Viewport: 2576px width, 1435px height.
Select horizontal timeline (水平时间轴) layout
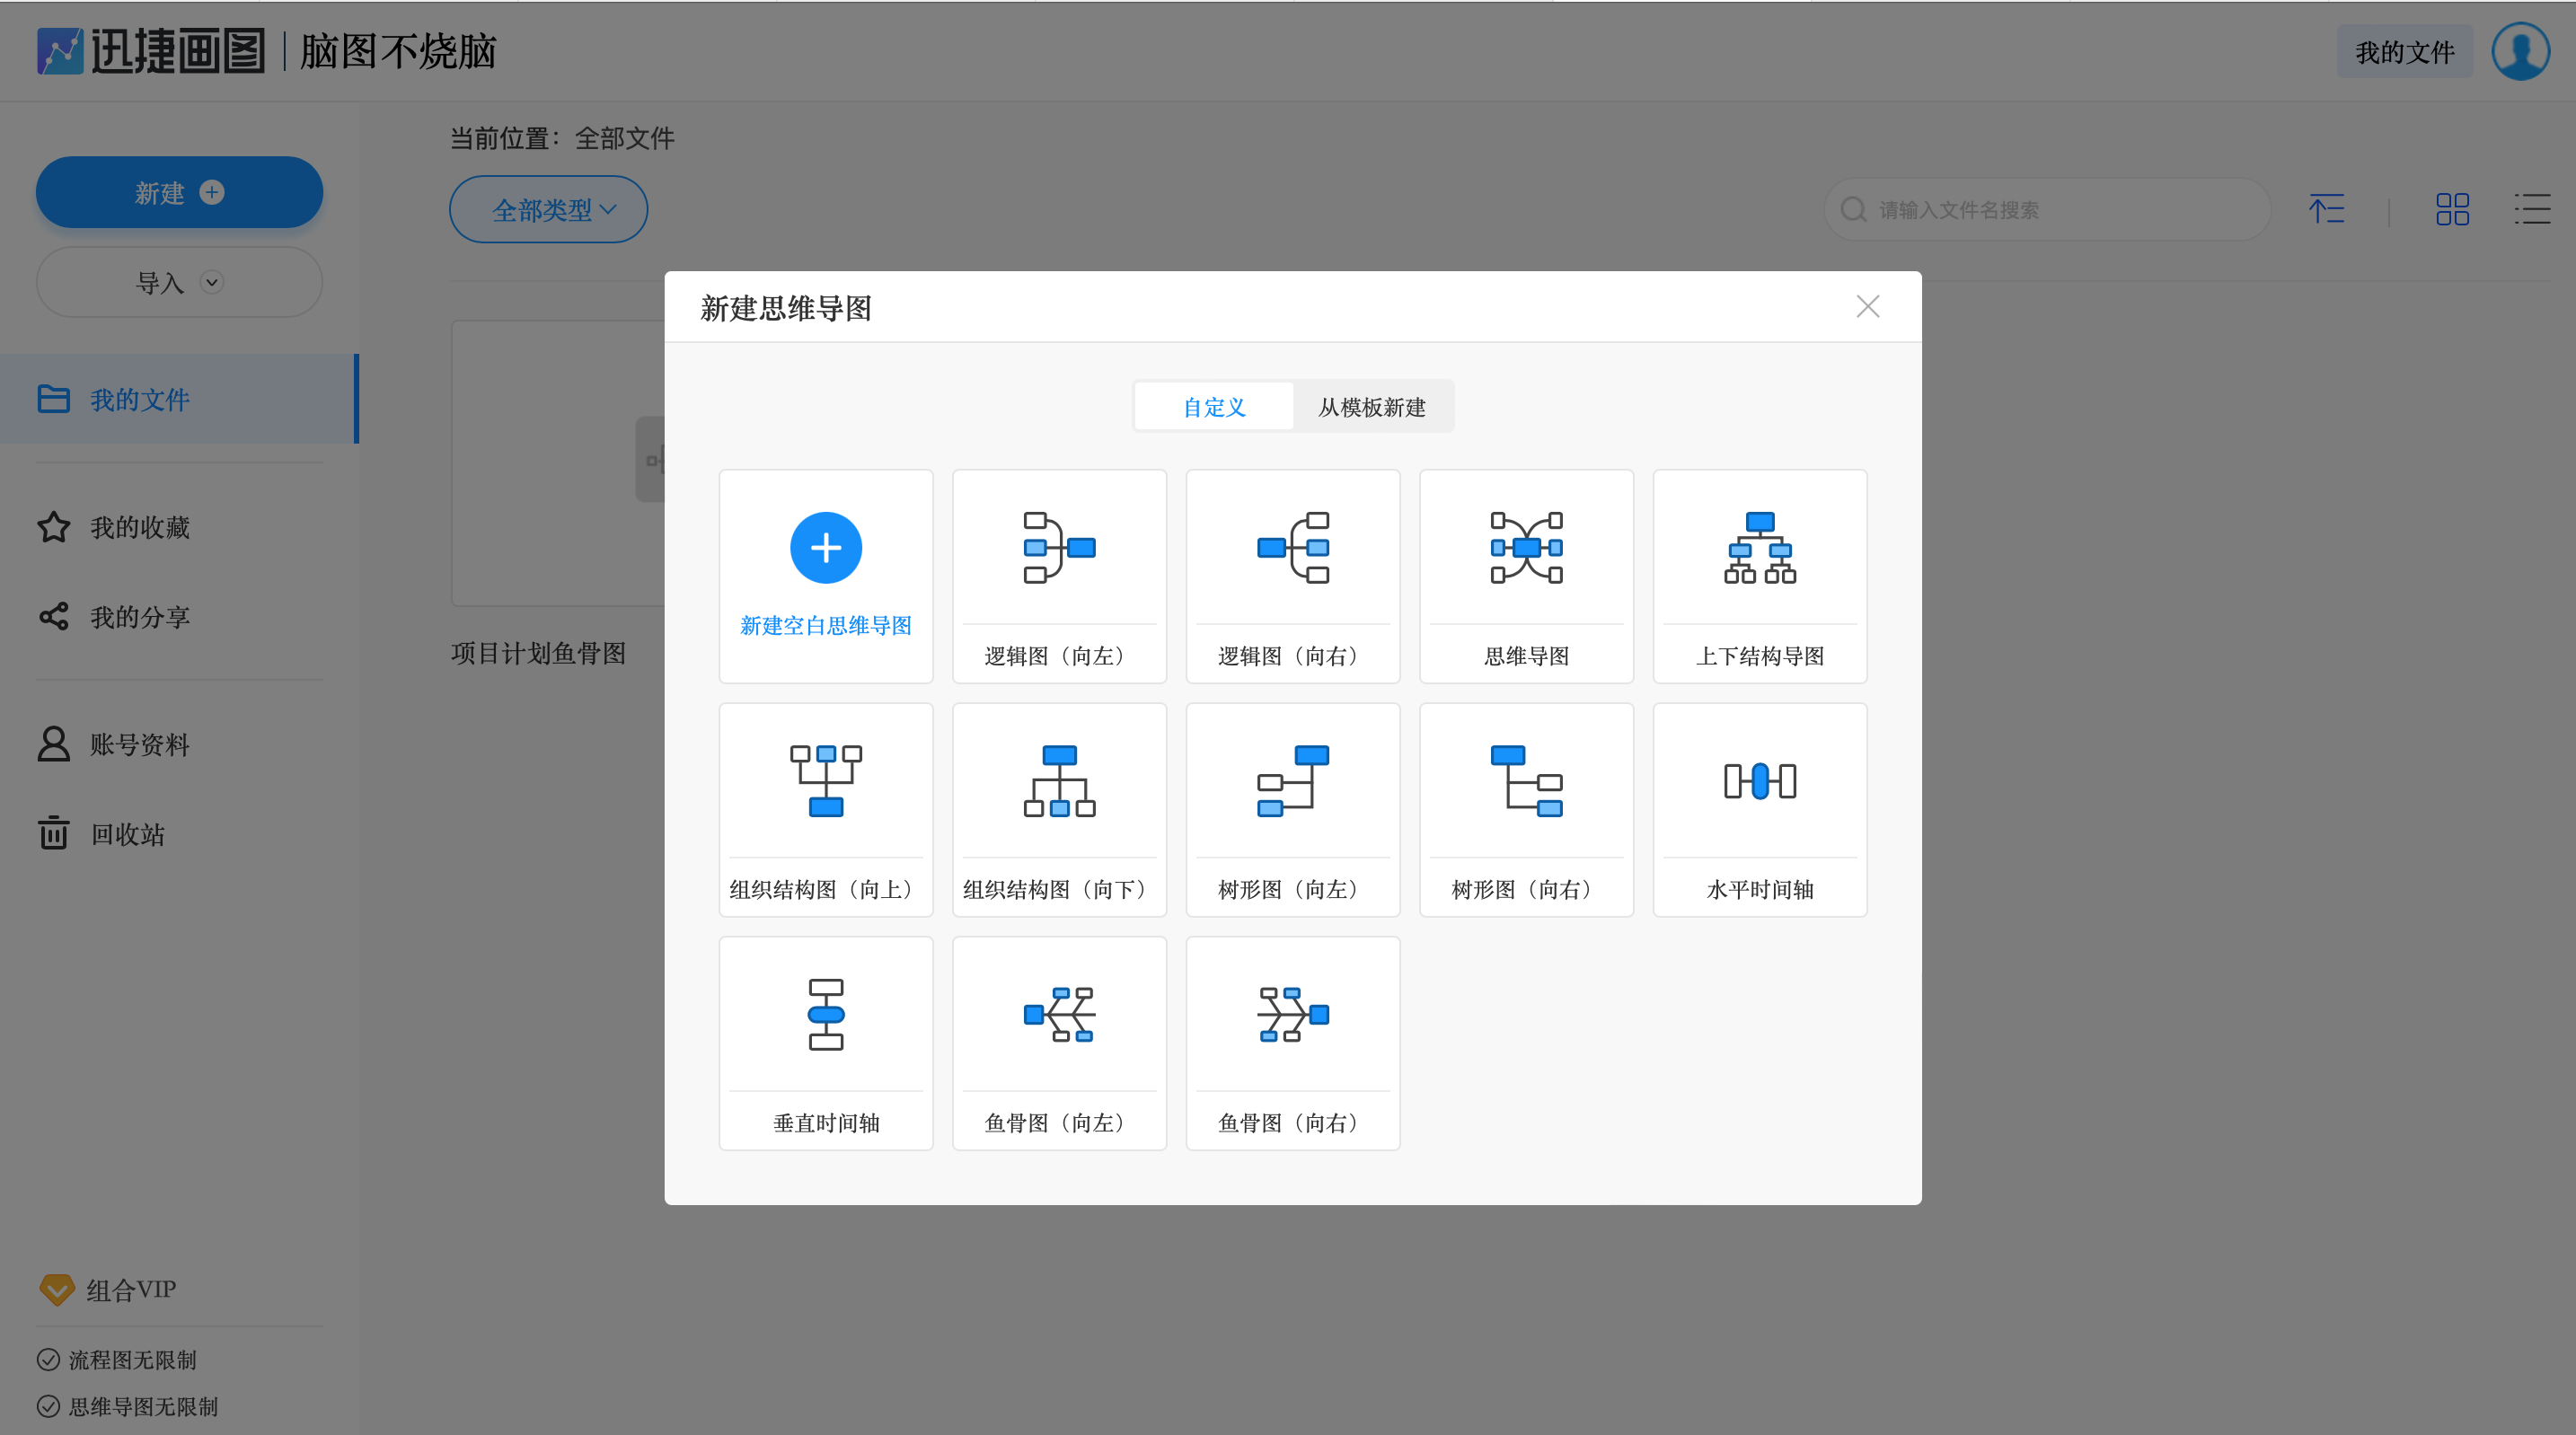click(1759, 809)
